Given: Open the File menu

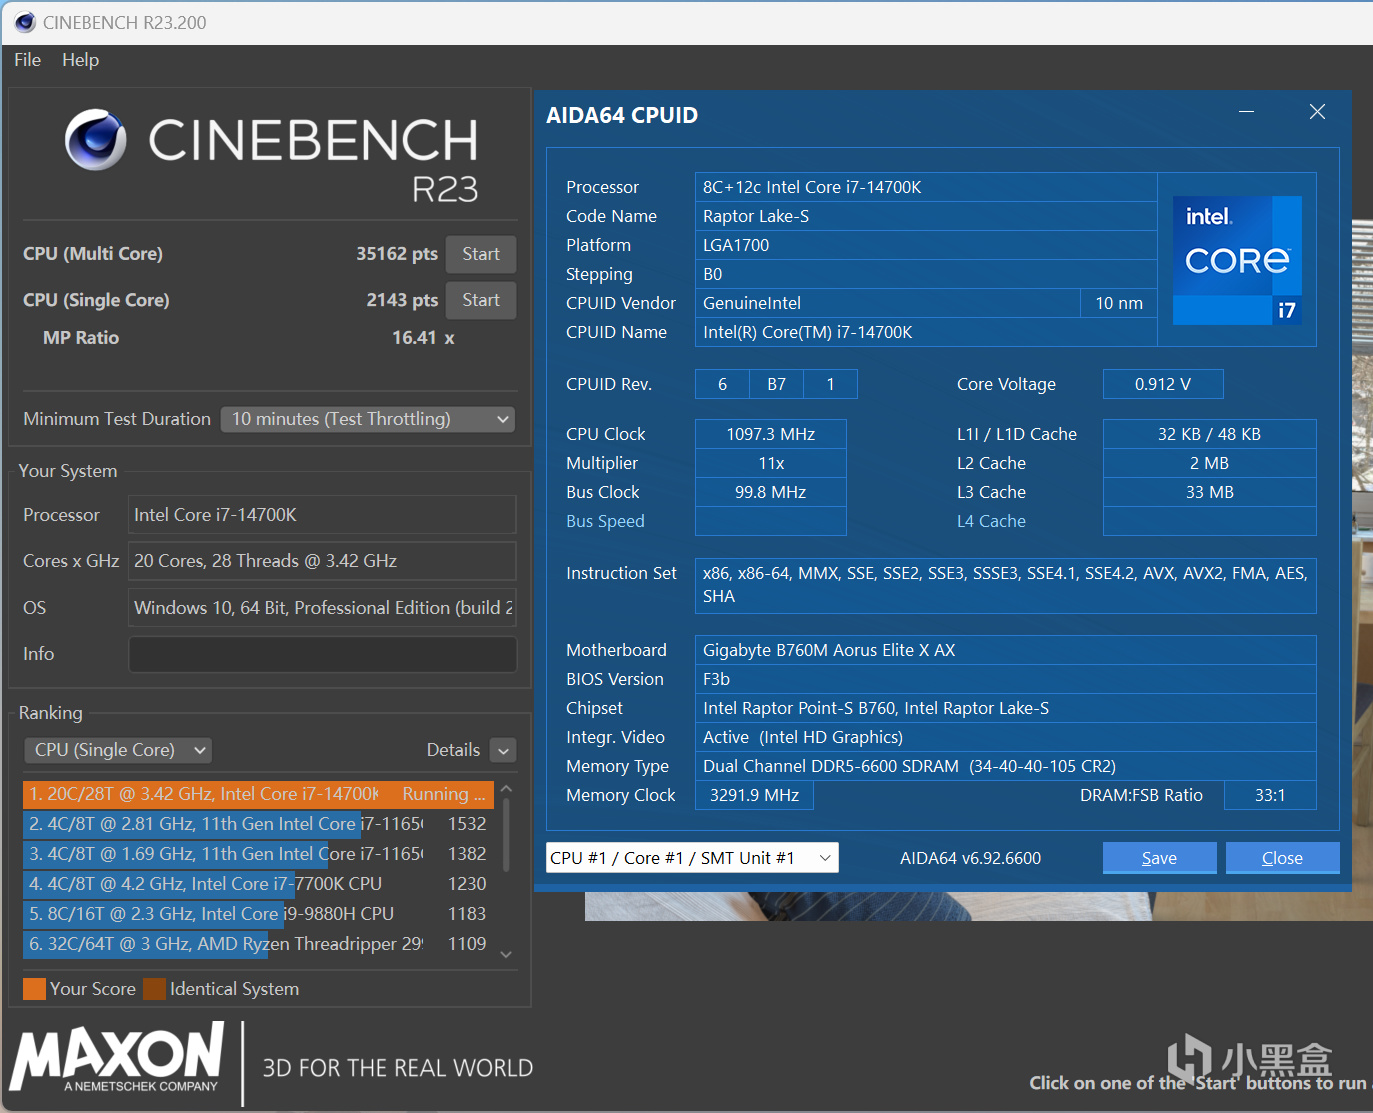Looking at the screenshot, I should [27, 60].
